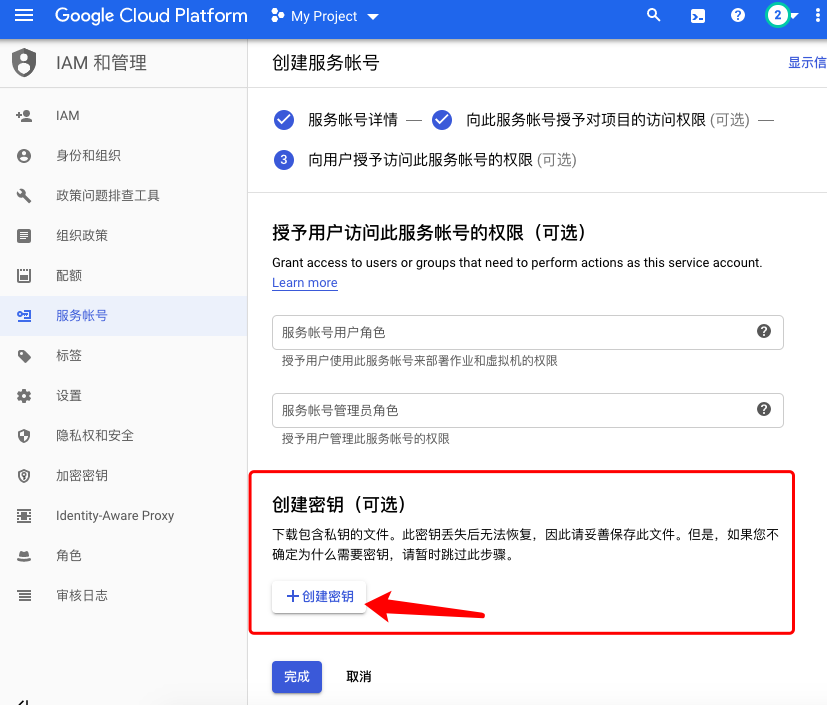Screen dimensions: 827x705
Task: Select step 1 服务帐号详情 checkmark
Action: pos(284,120)
